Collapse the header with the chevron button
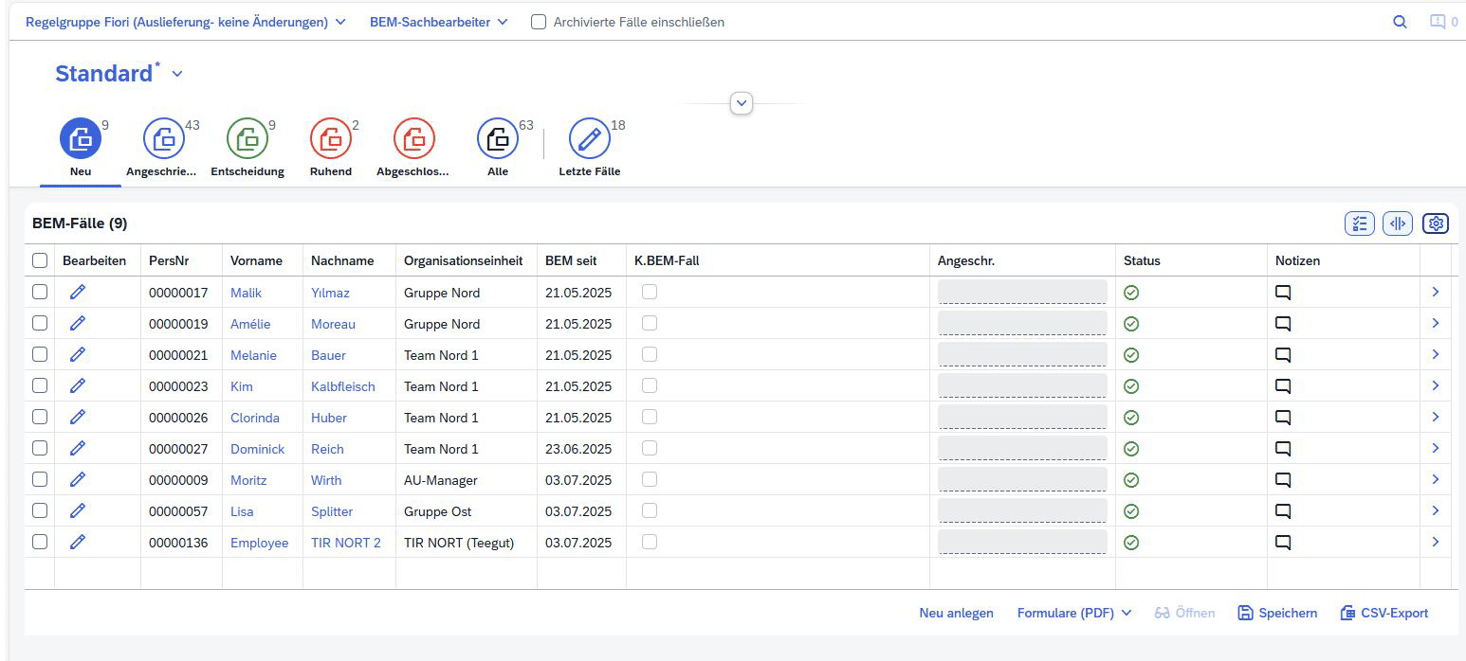This screenshot has height=661, width=1466. [x=741, y=103]
